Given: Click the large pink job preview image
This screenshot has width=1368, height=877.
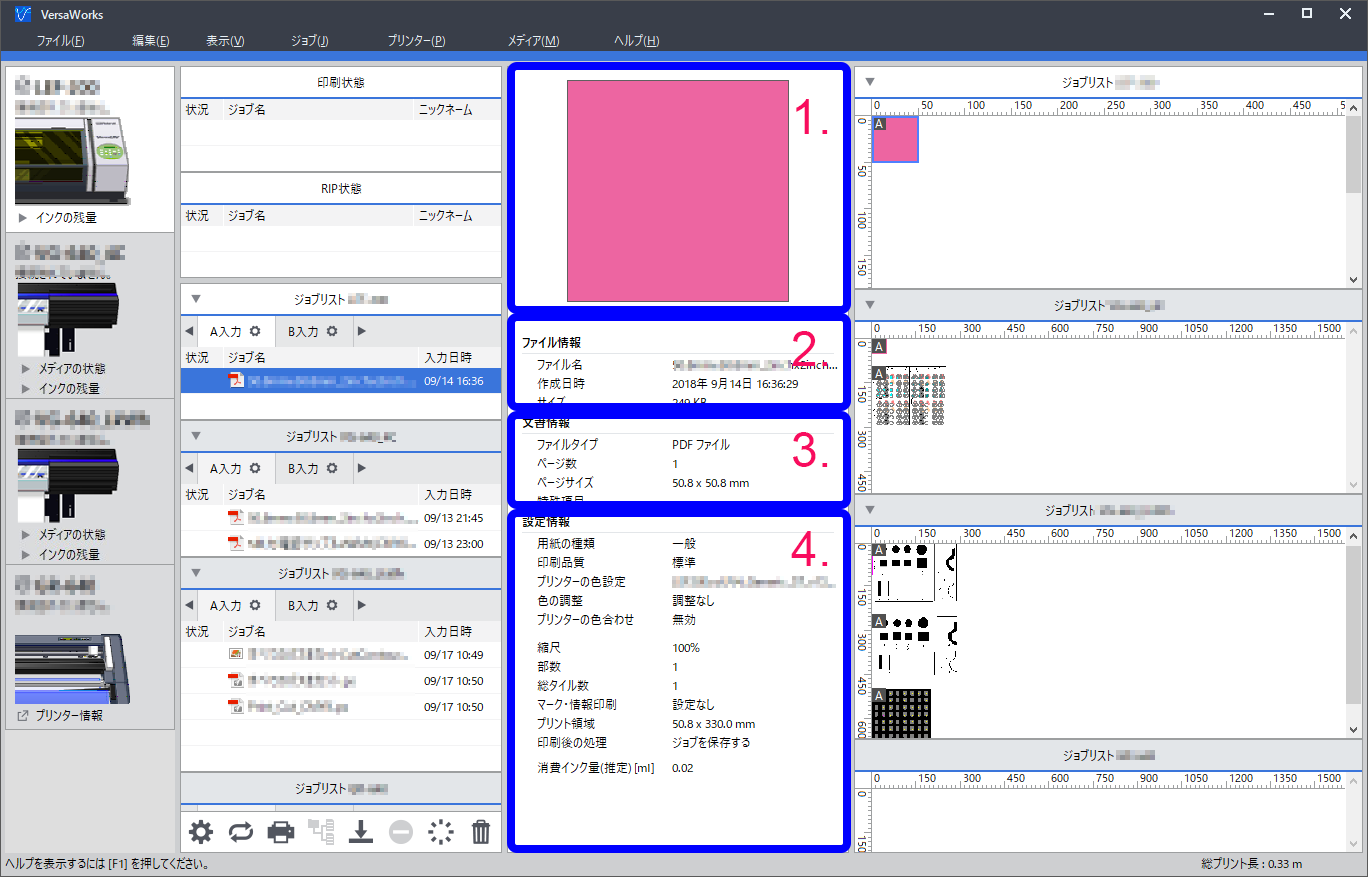Looking at the screenshot, I should (678, 191).
